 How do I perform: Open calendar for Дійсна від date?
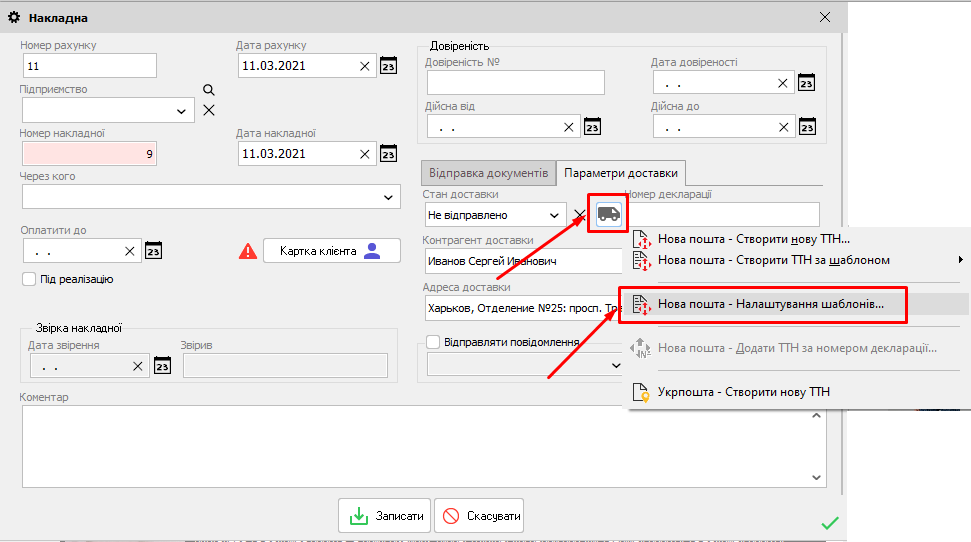[592, 127]
